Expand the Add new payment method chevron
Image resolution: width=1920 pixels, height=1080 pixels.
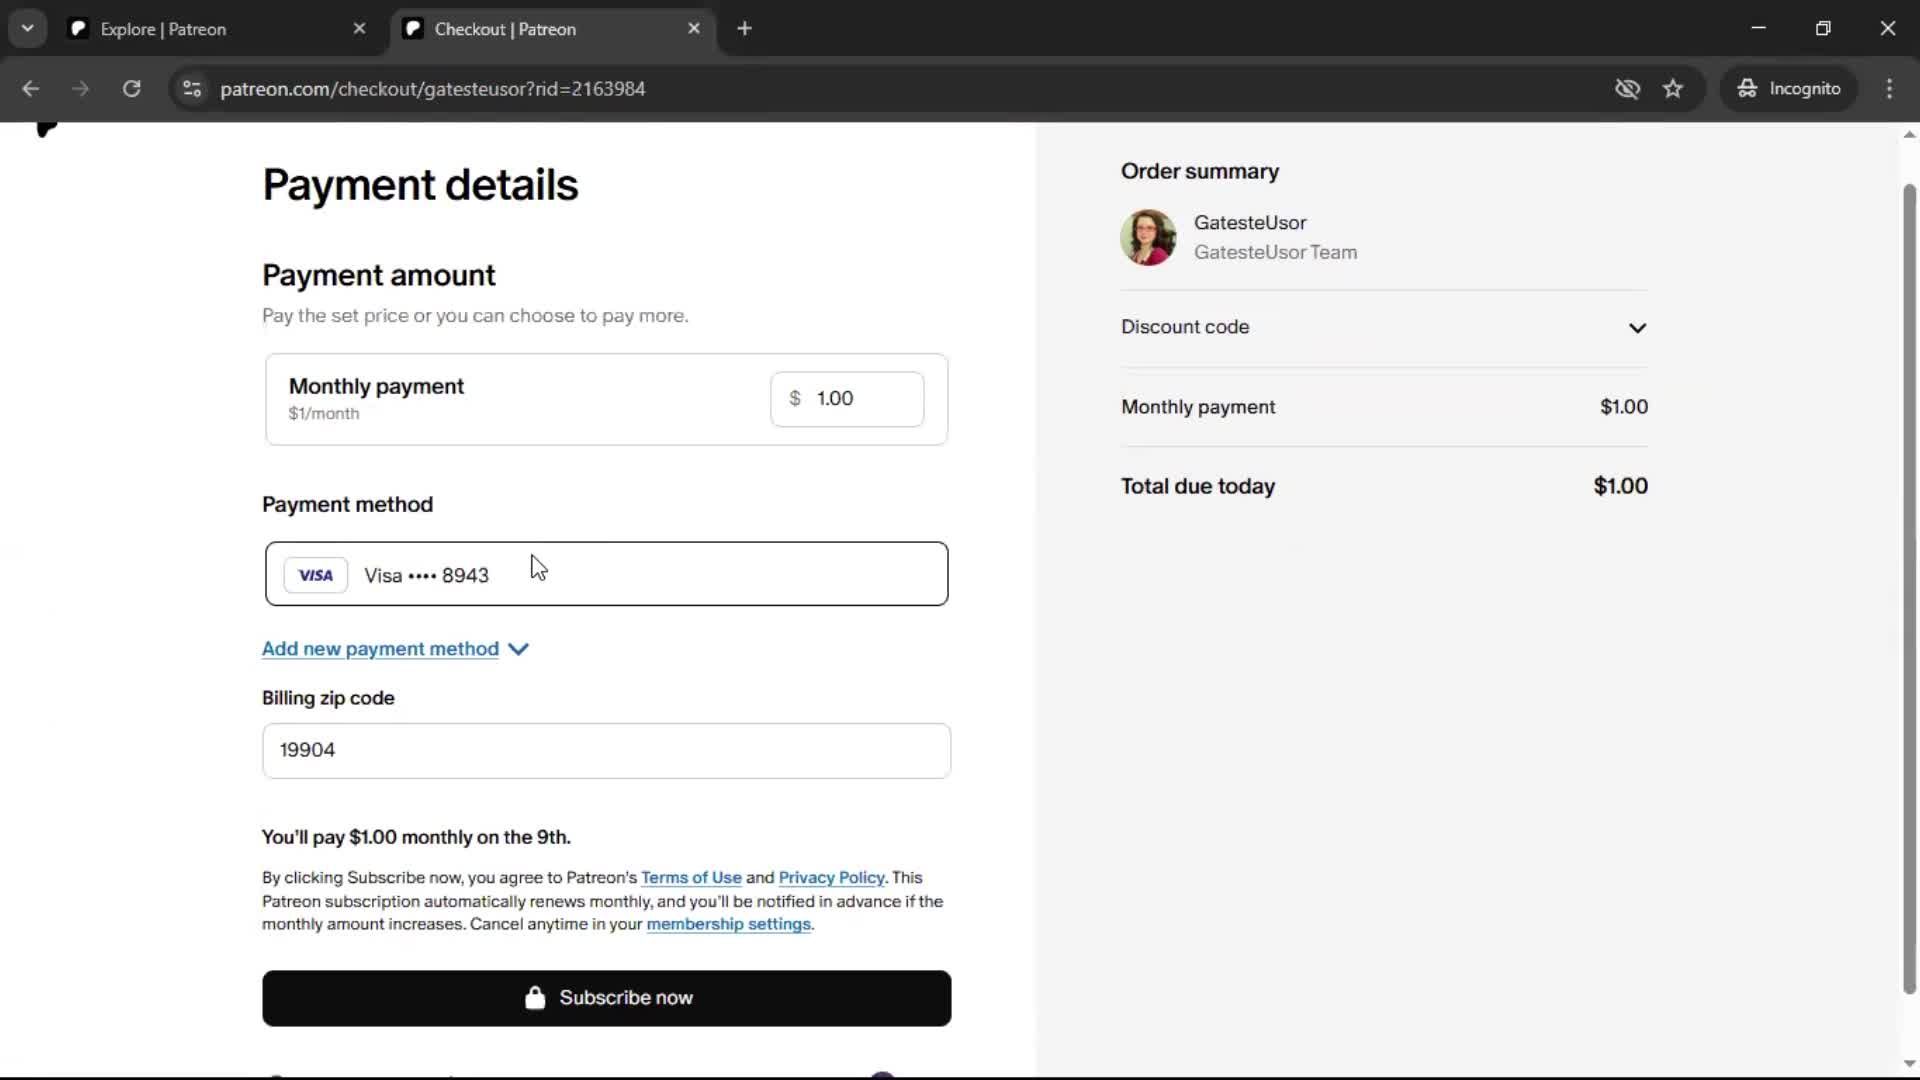click(518, 649)
